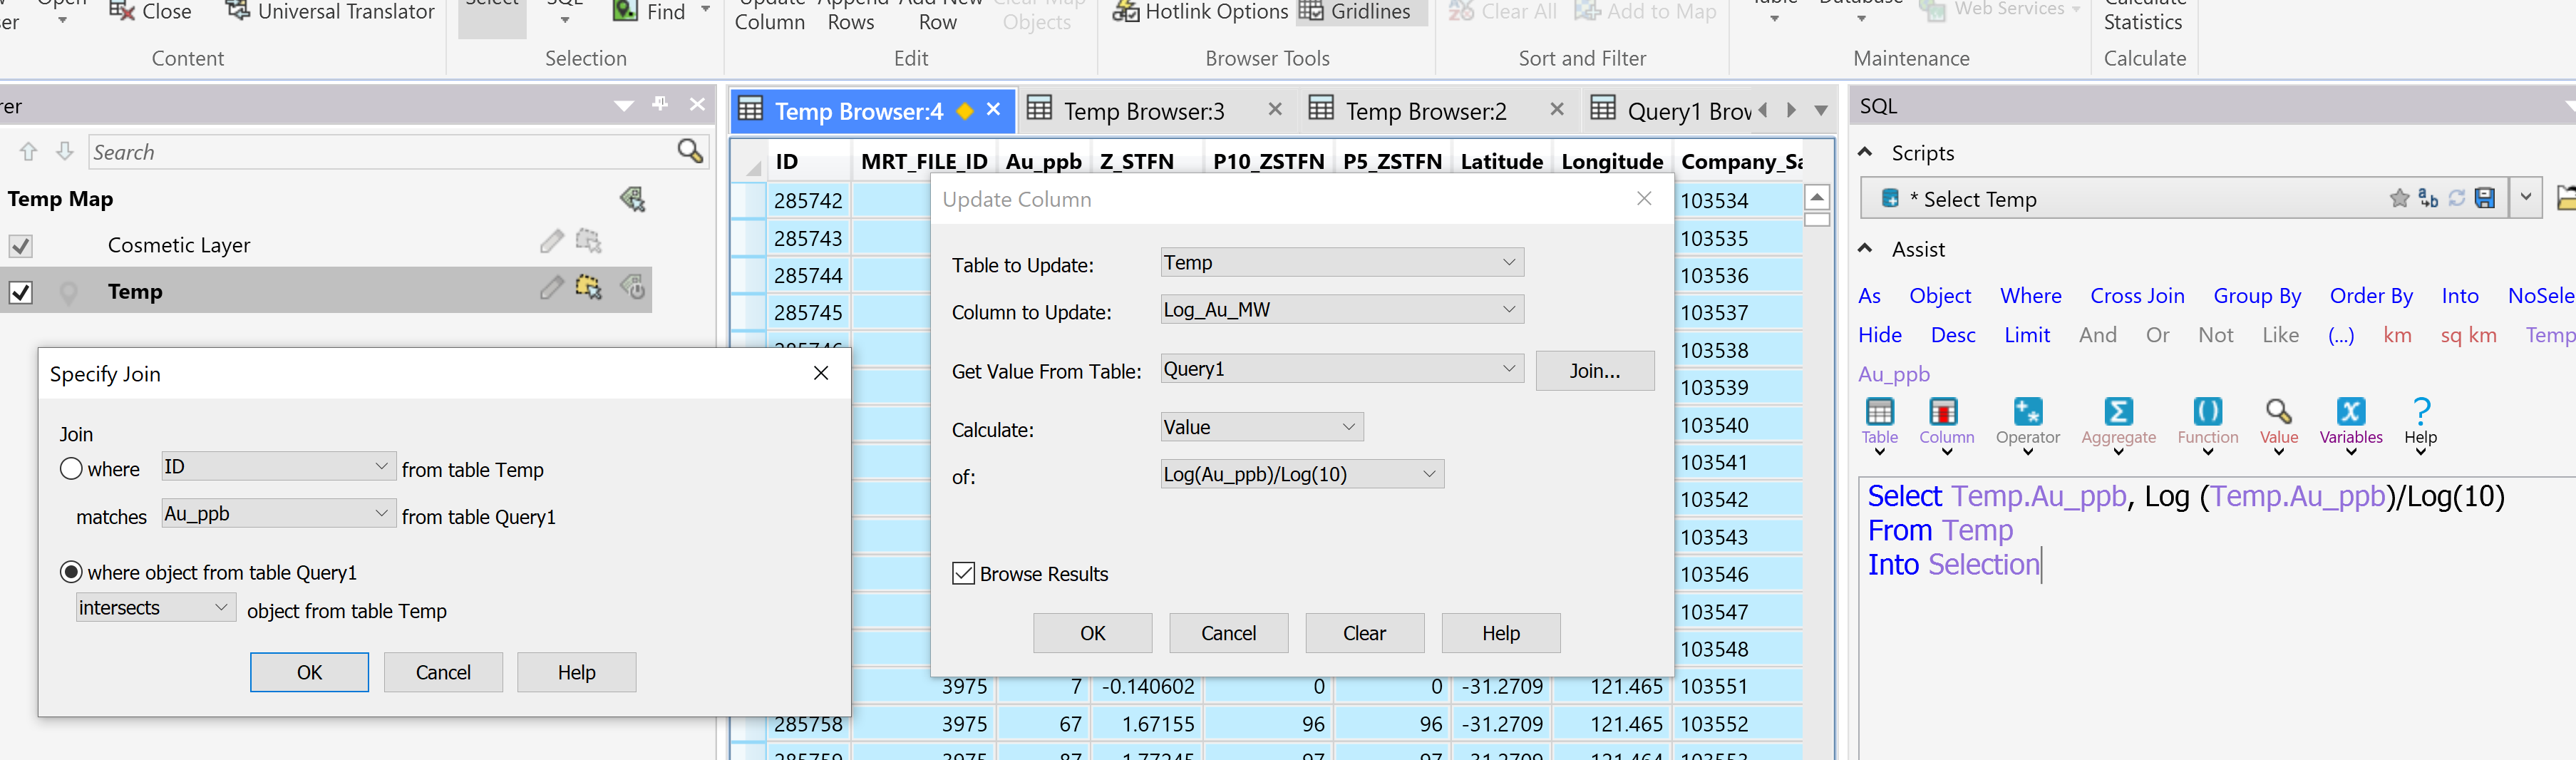Toggle Cosmetic Layer visibility checkbox
The width and height of the screenshot is (2576, 760).
20,245
